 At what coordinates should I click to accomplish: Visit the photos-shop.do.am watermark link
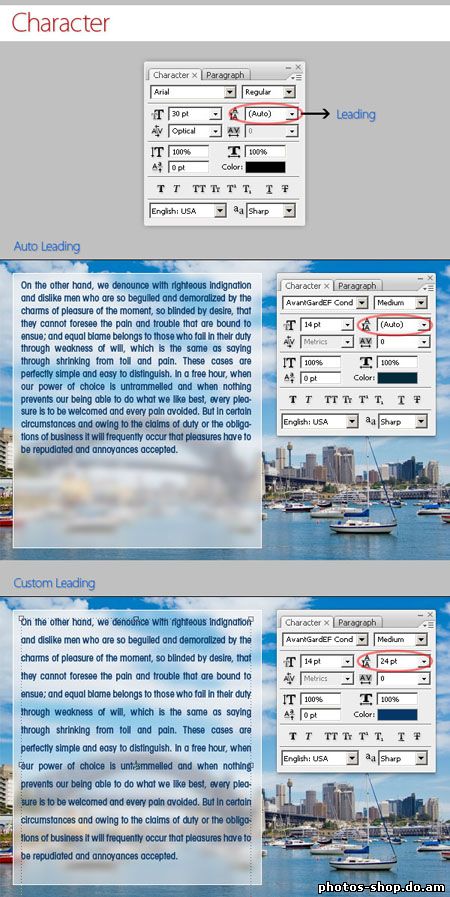tap(381, 887)
